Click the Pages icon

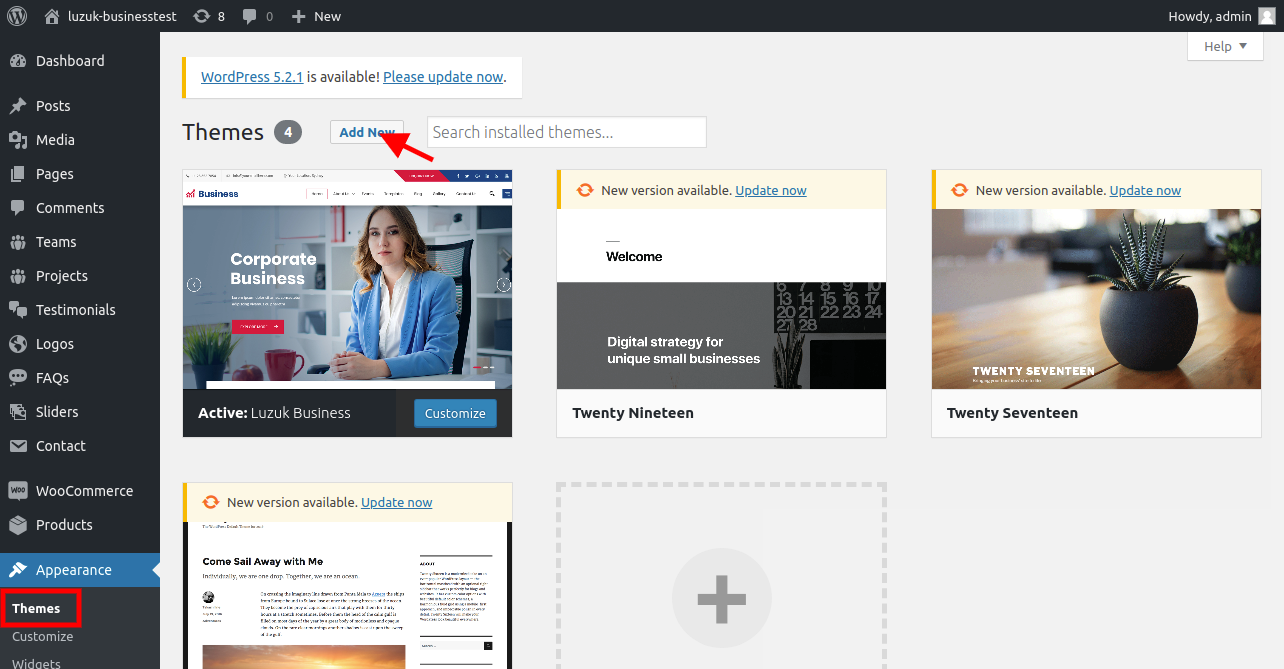pos(18,174)
